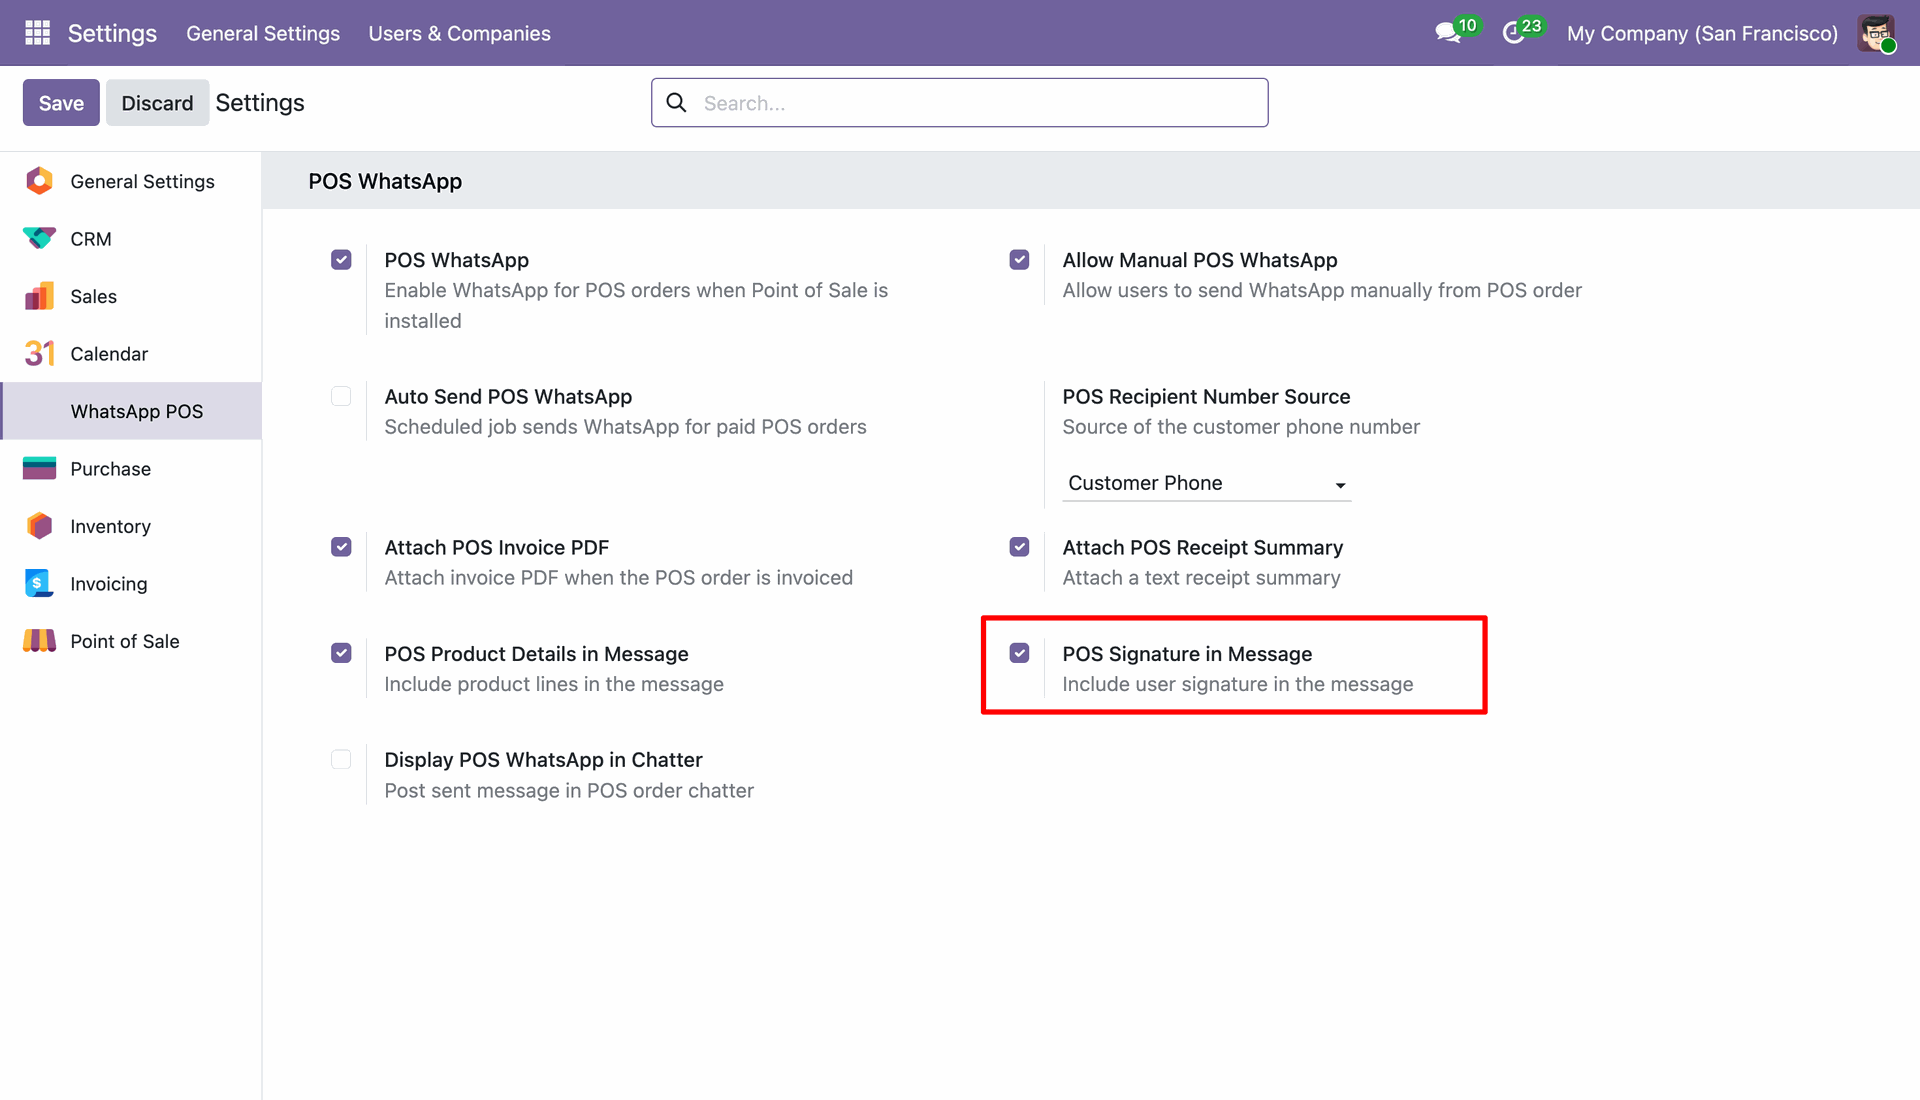Image resolution: width=1920 pixels, height=1100 pixels.
Task: Click 'Allow users to send WhatsApp manually' text
Action: pyautogui.click(x=1322, y=290)
